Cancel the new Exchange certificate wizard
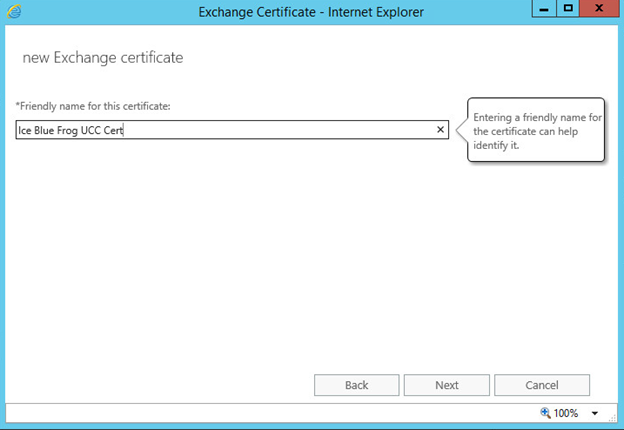Viewport: 624px width, 430px height. tap(542, 385)
